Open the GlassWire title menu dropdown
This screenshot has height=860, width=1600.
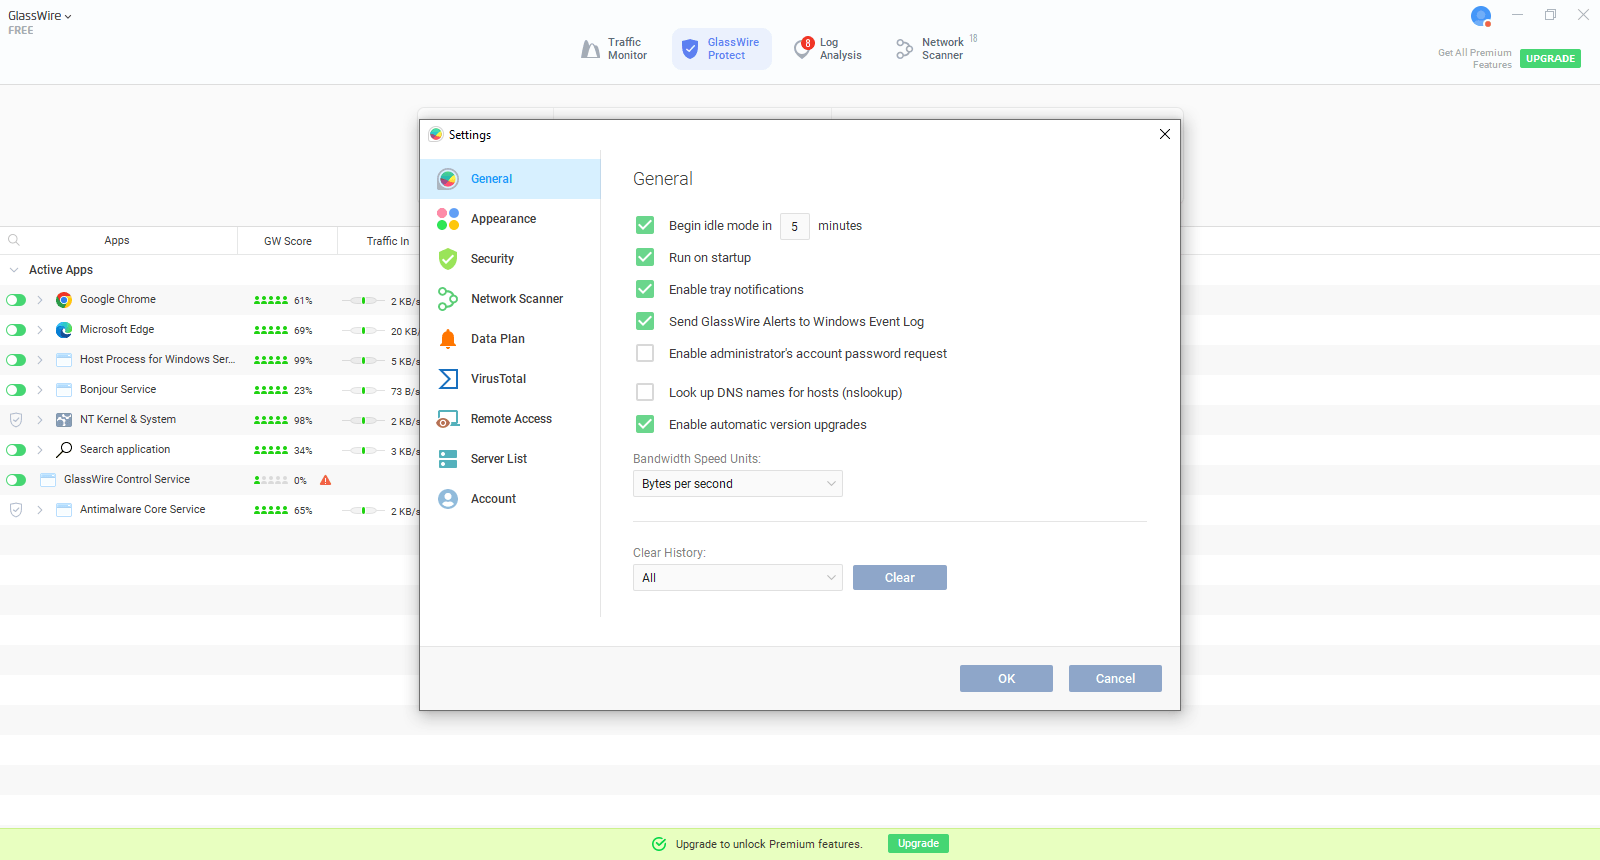(x=40, y=16)
